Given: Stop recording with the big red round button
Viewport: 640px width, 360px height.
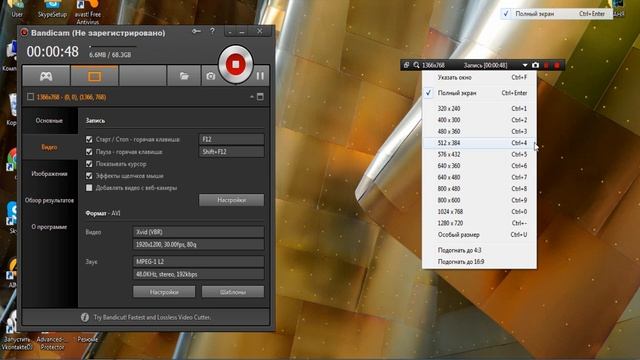Looking at the screenshot, I should 236,64.
